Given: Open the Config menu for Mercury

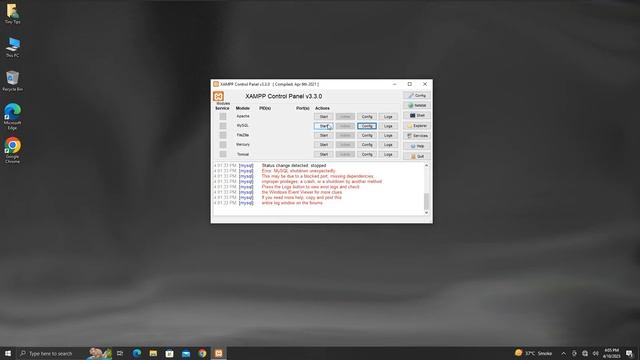Looking at the screenshot, I should pyautogui.click(x=367, y=144).
